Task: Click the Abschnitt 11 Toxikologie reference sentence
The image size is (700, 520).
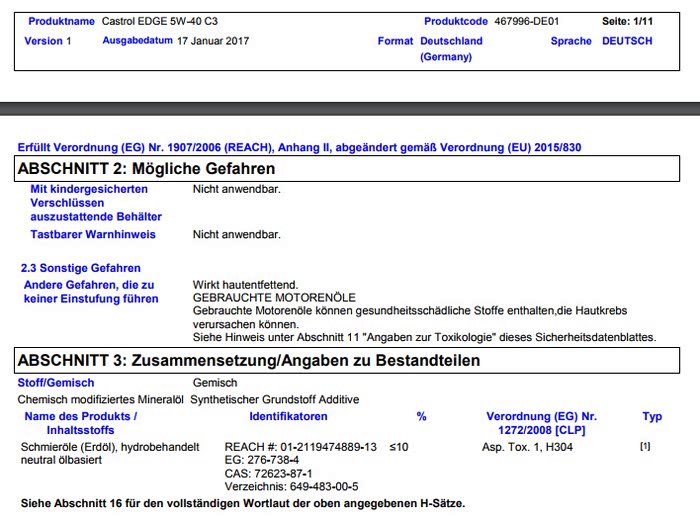Action: tap(424, 337)
